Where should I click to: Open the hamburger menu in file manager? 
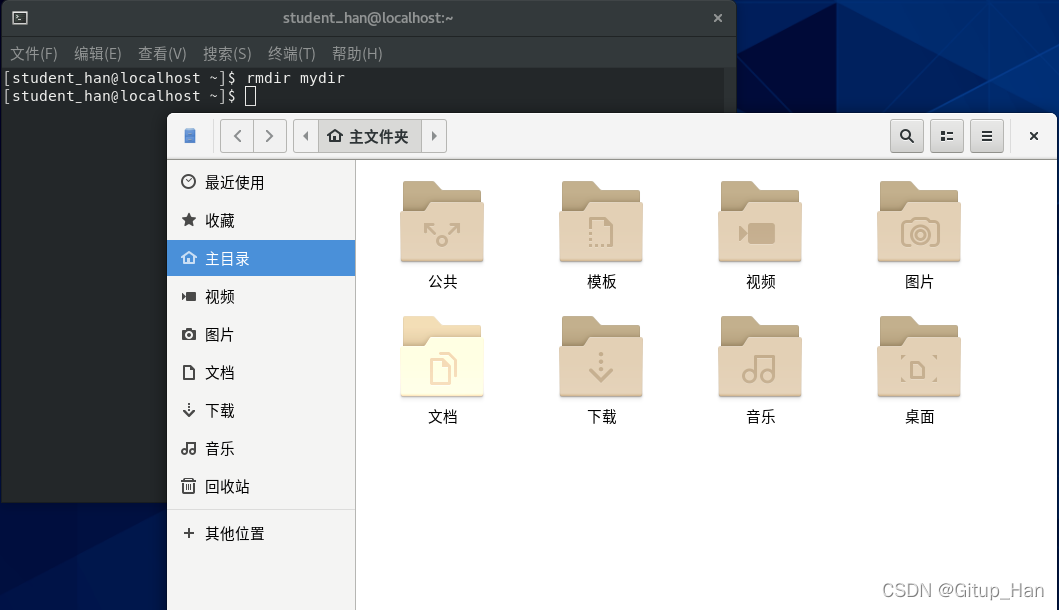(987, 136)
